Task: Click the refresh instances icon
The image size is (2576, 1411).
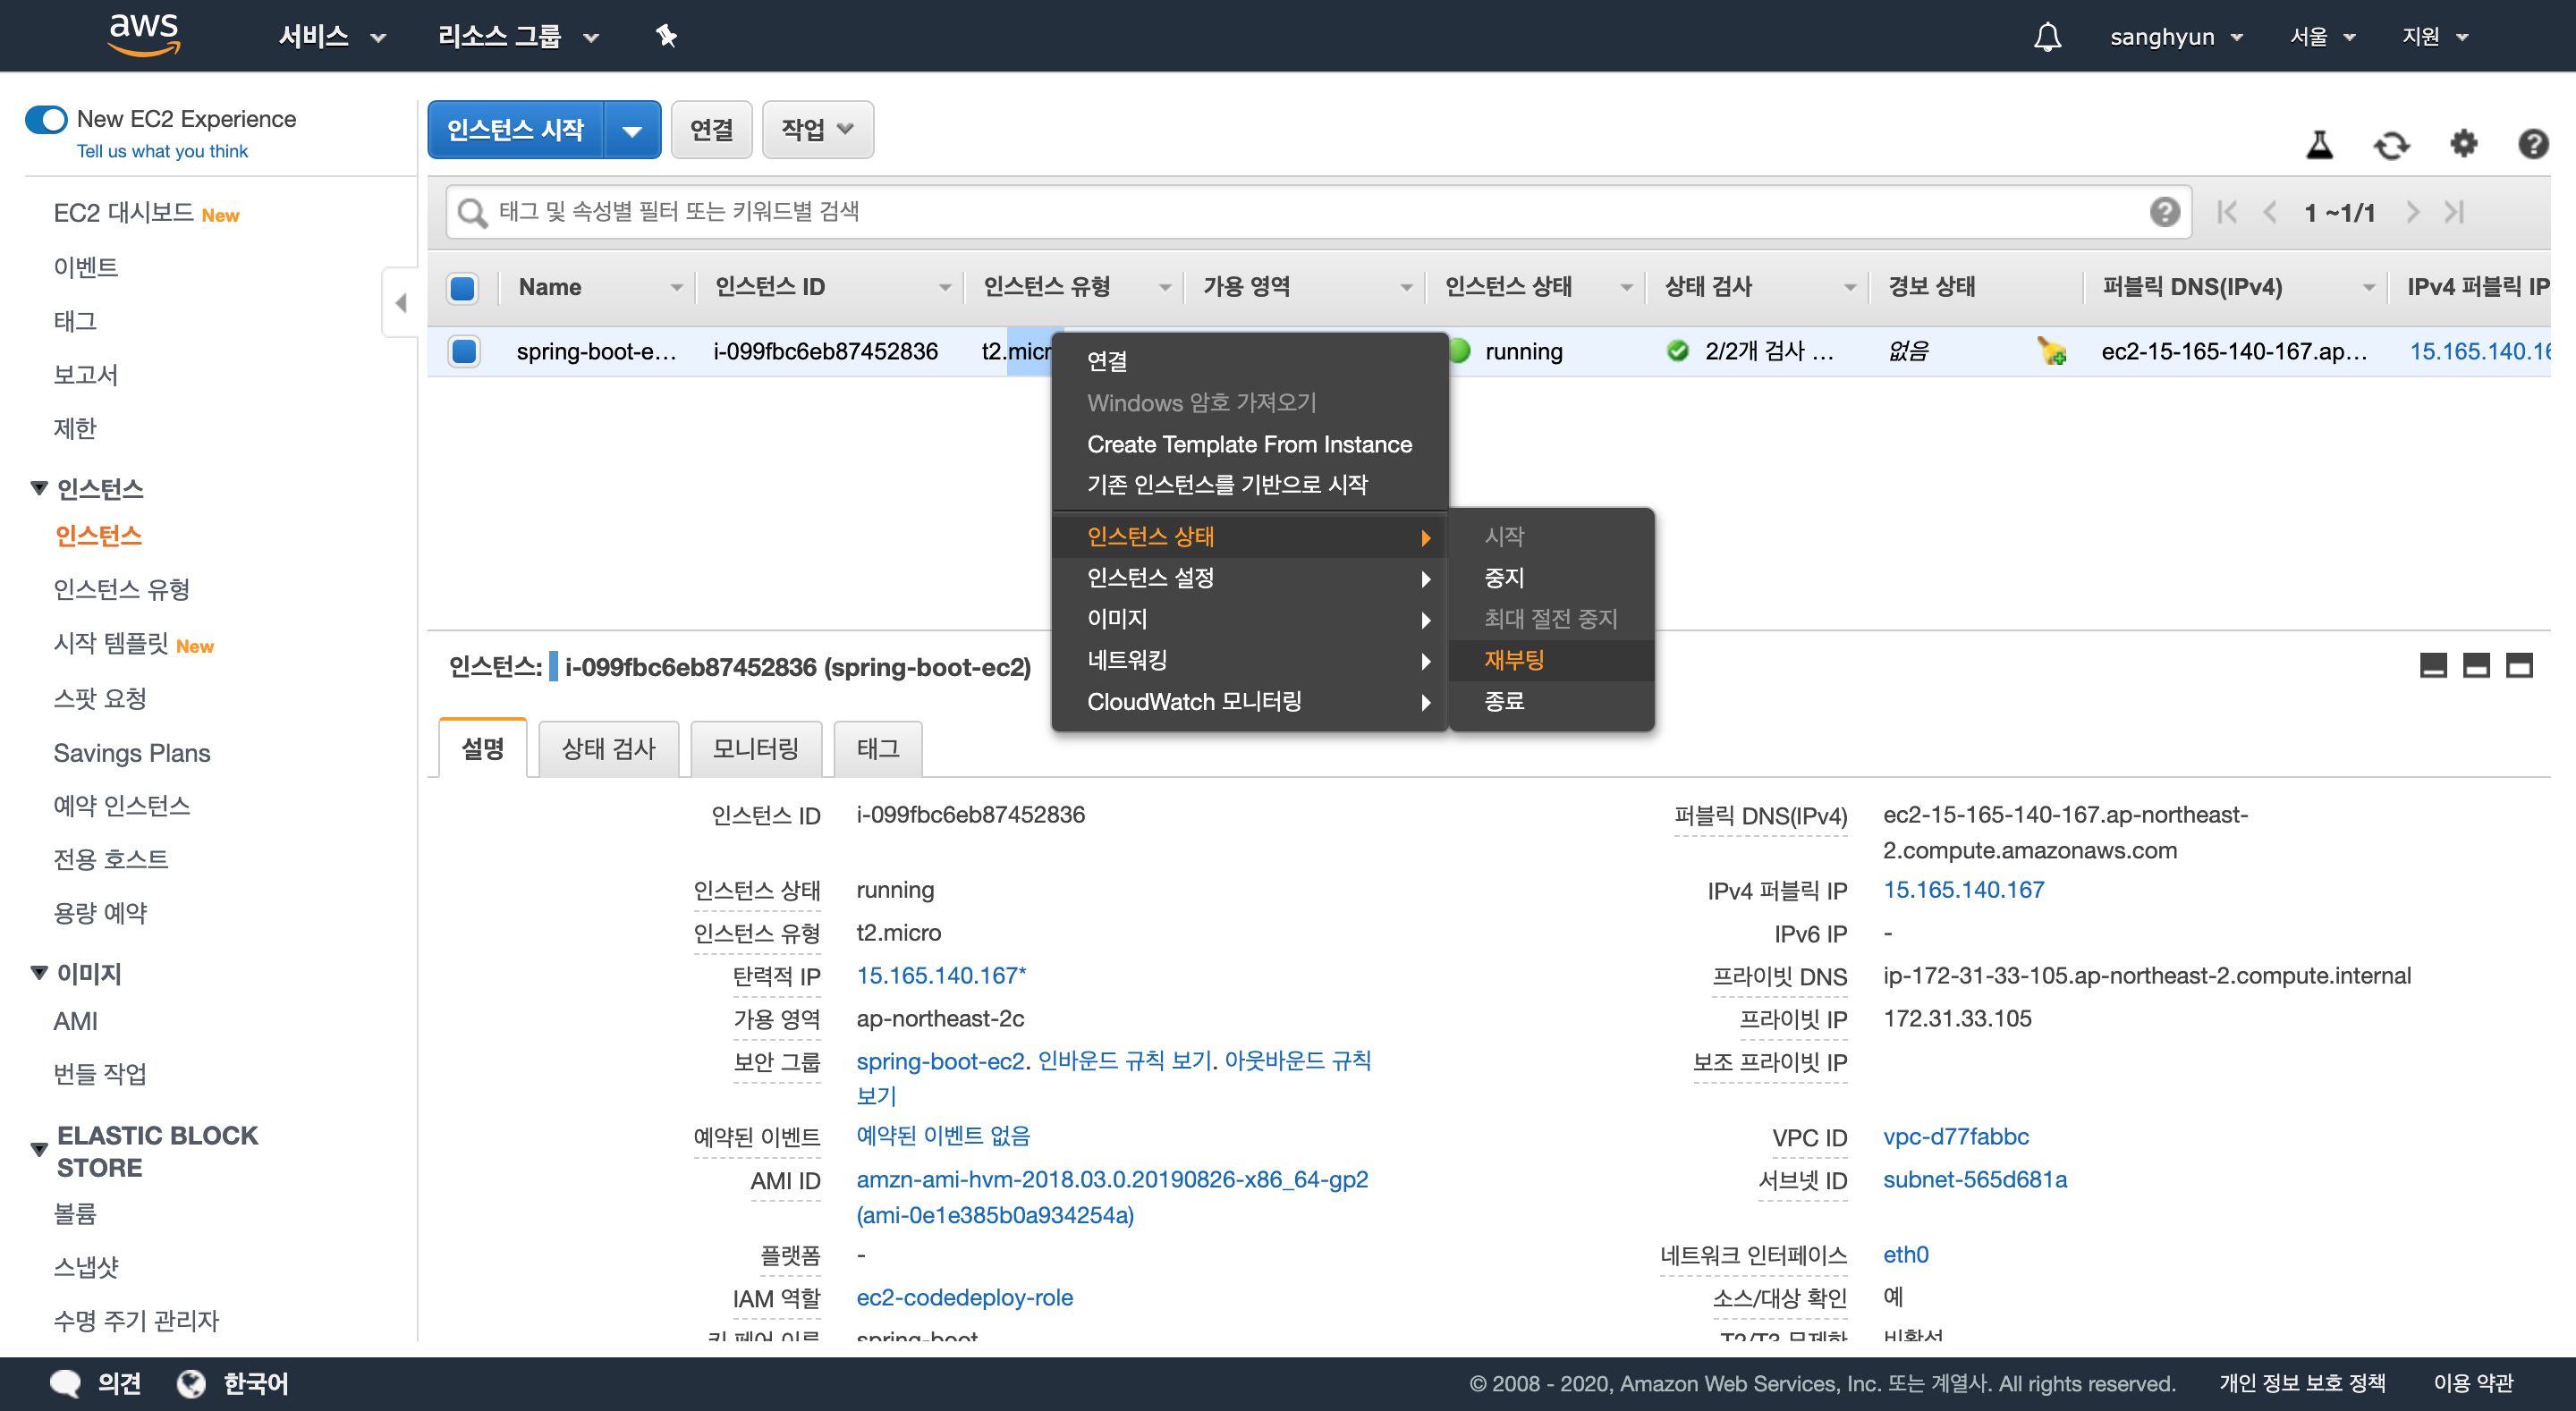Action: coord(2391,146)
